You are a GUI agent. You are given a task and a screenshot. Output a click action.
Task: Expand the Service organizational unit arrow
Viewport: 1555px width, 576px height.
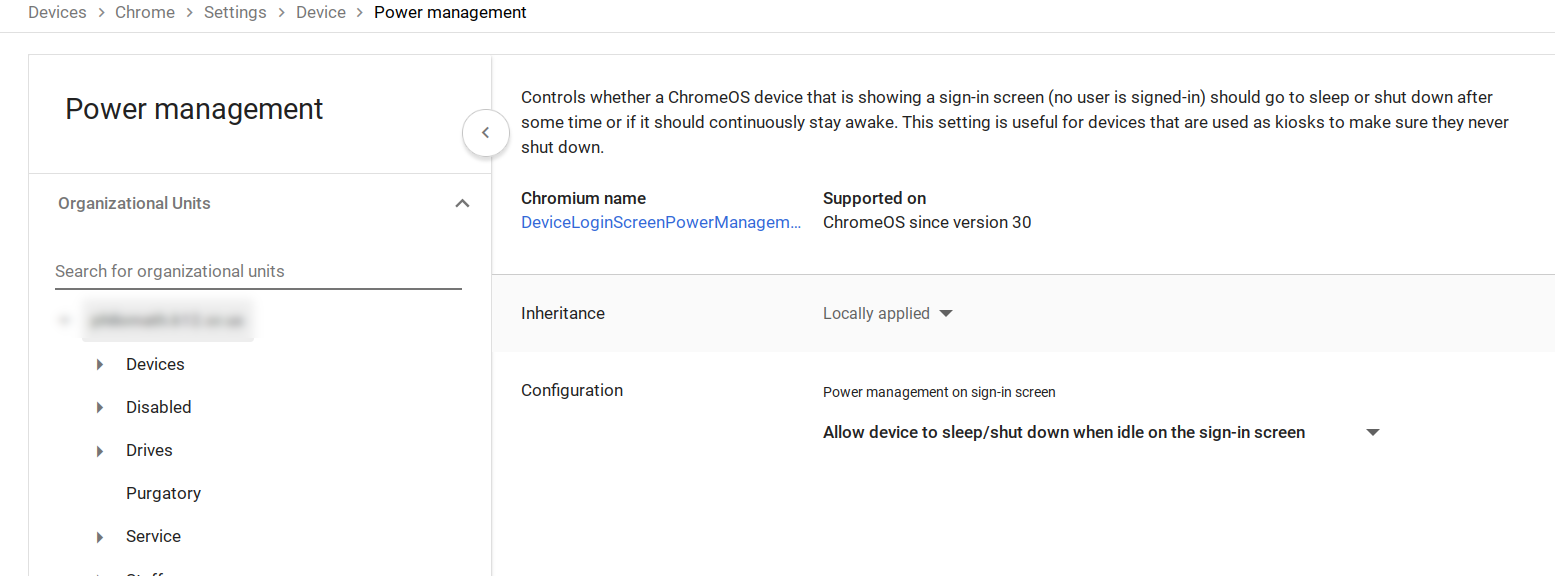click(x=100, y=537)
